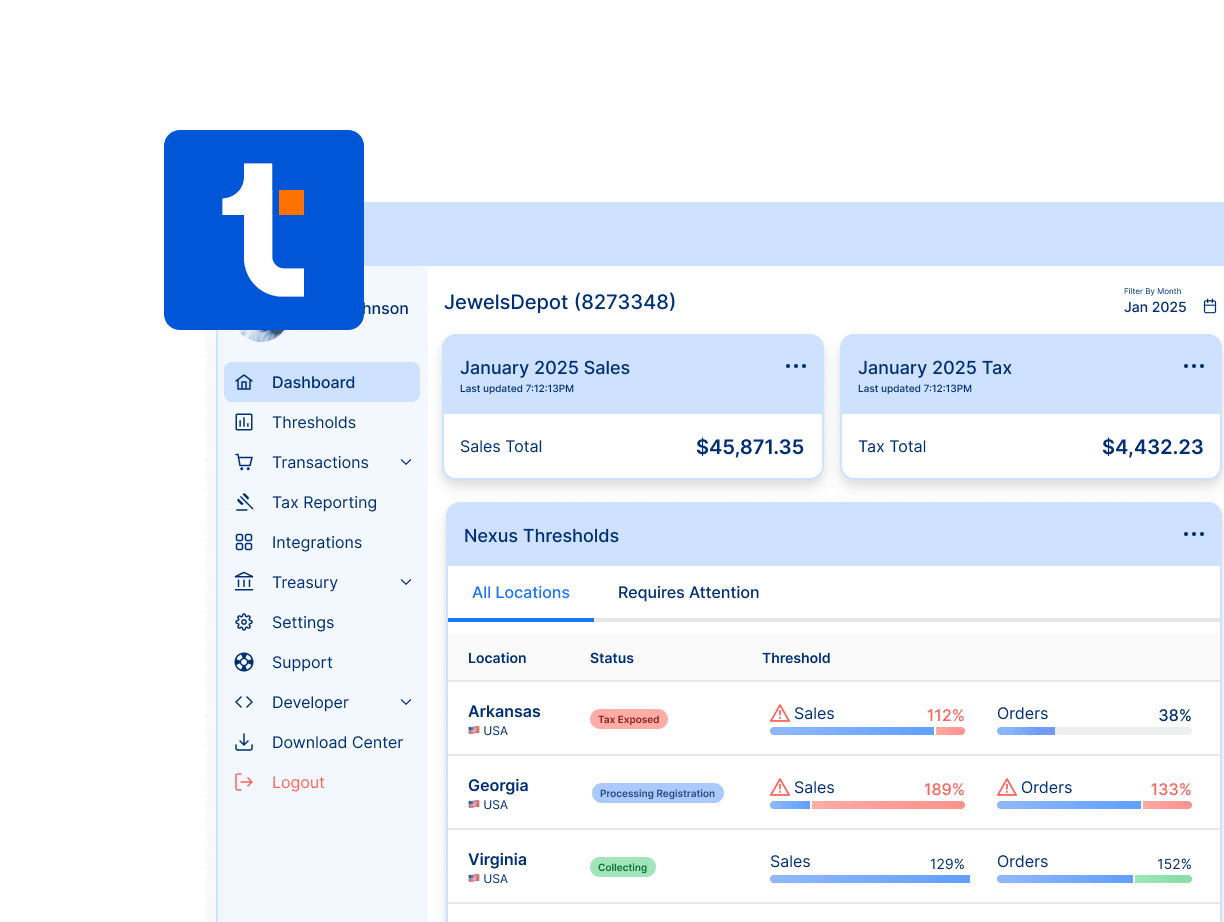Click the Virginia location name
The image size is (1224, 922).
(497, 860)
